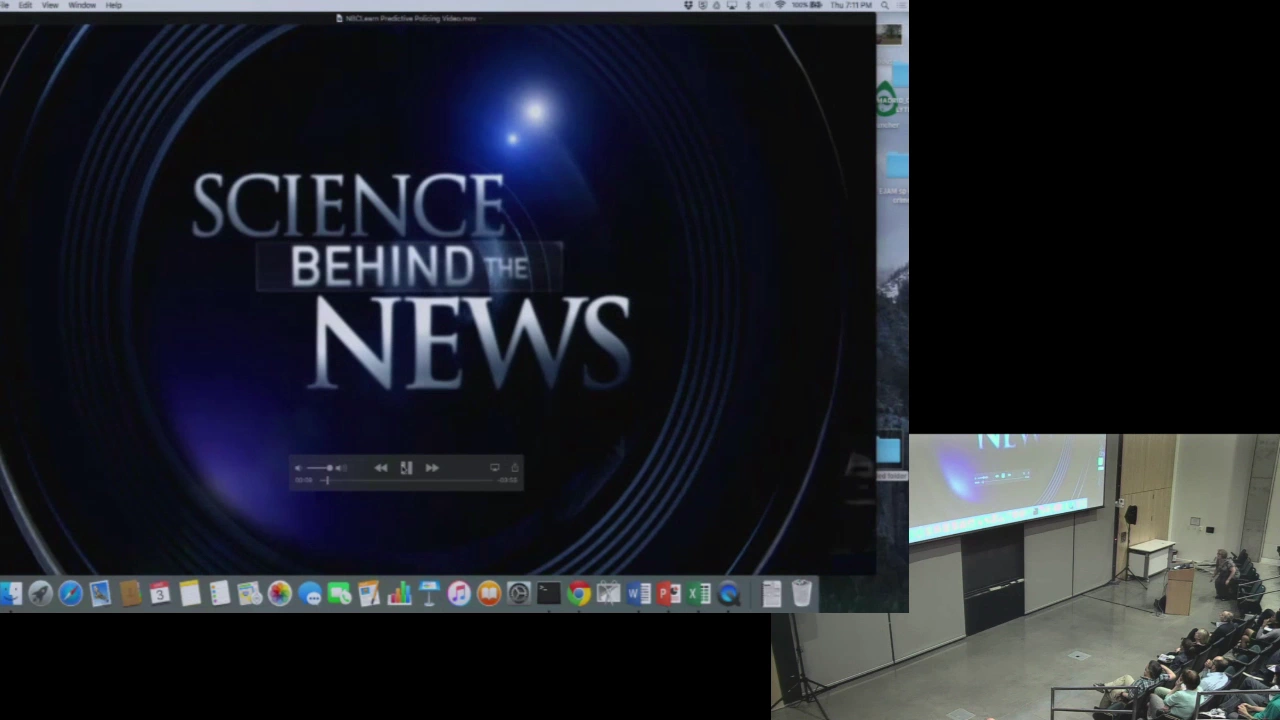Click the clock showing Thu 7:11 PM
The height and width of the screenshot is (720, 1280).
tap(851, 5)
